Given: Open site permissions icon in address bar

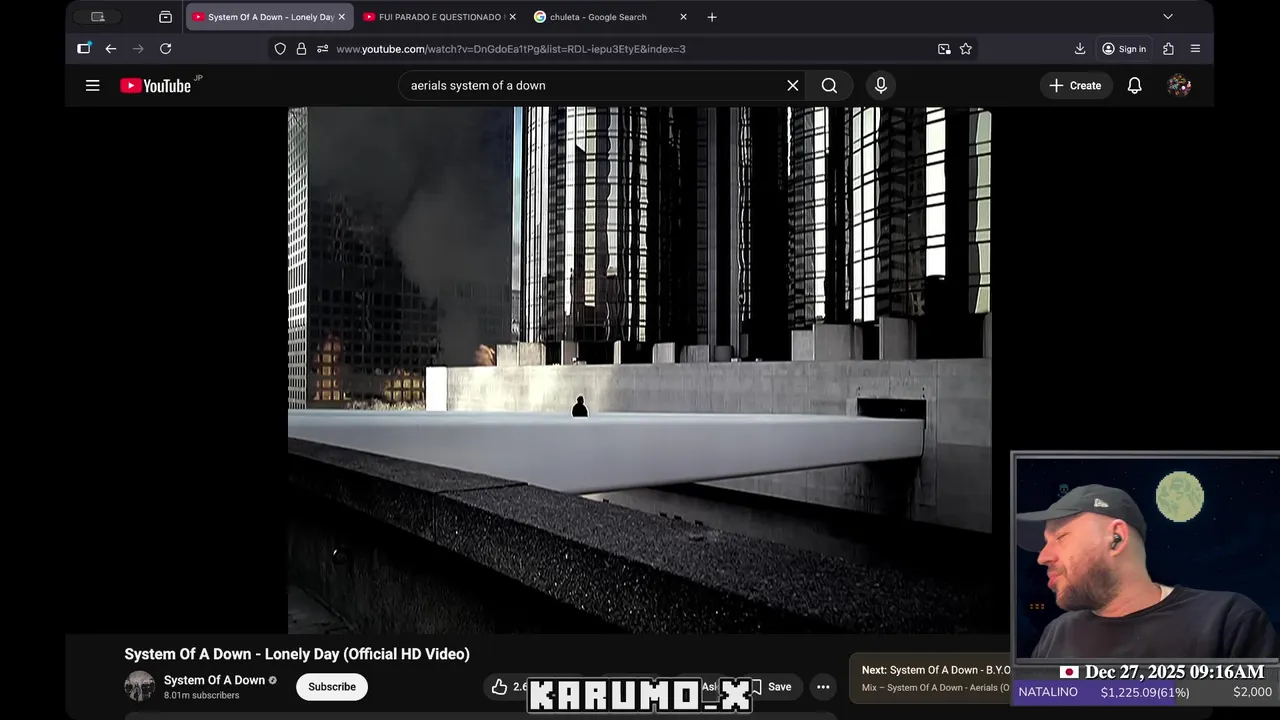Looking at the screenshot, I should [x=322, y=49].
